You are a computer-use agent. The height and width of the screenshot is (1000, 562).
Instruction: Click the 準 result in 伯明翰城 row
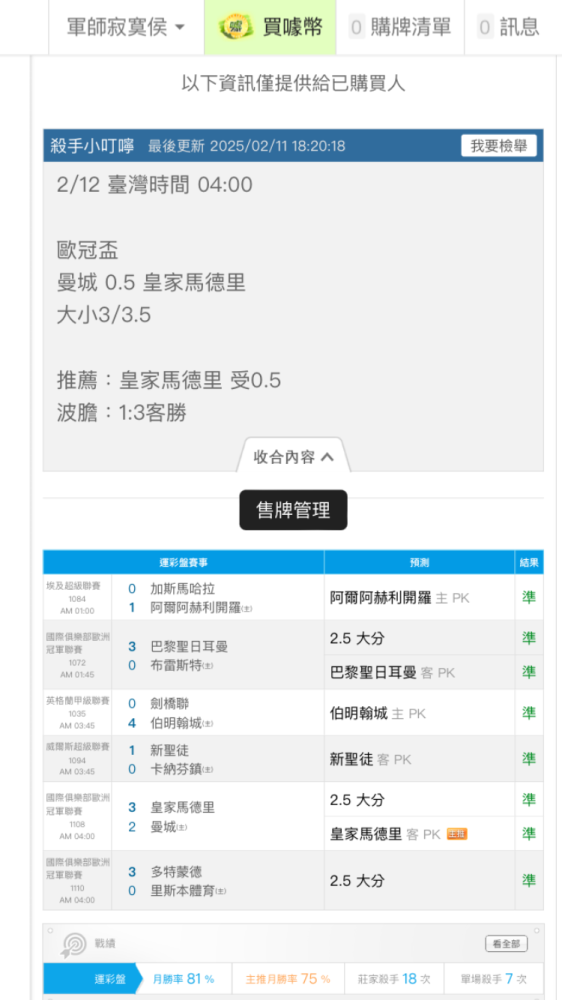point(529,712)
